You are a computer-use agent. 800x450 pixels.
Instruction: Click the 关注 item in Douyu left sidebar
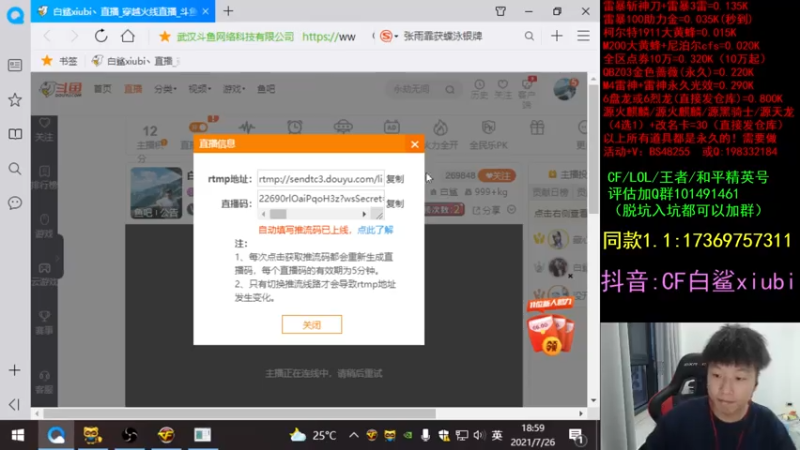(44, 130)
